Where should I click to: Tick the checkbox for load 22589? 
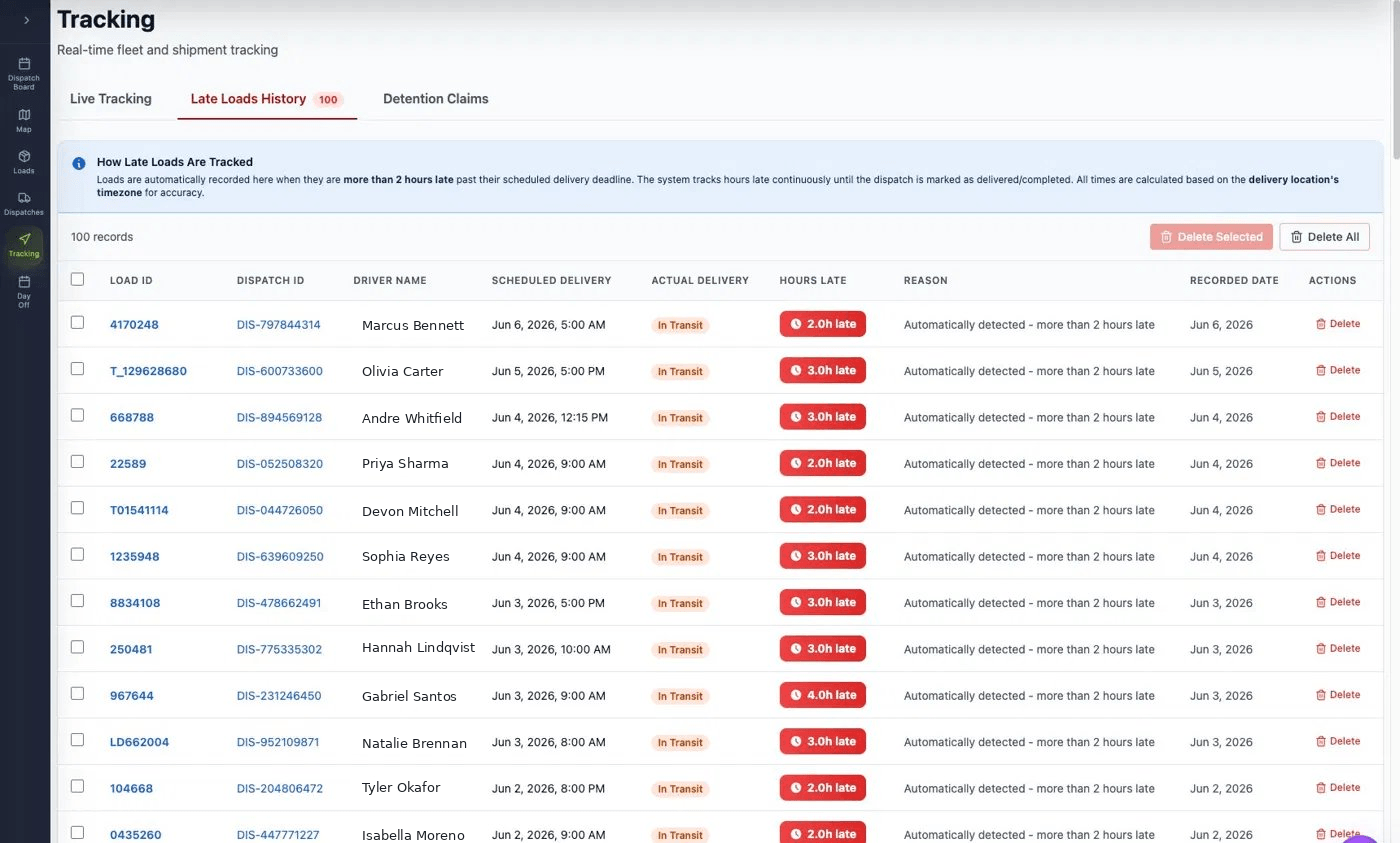click(x=78, y=462)
